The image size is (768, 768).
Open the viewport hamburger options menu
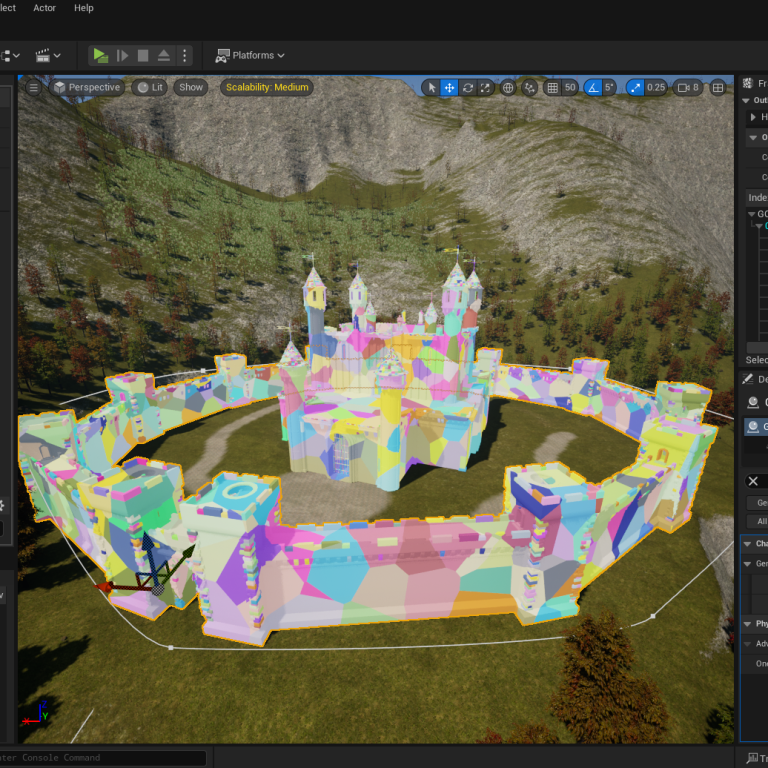coord(33,88)
